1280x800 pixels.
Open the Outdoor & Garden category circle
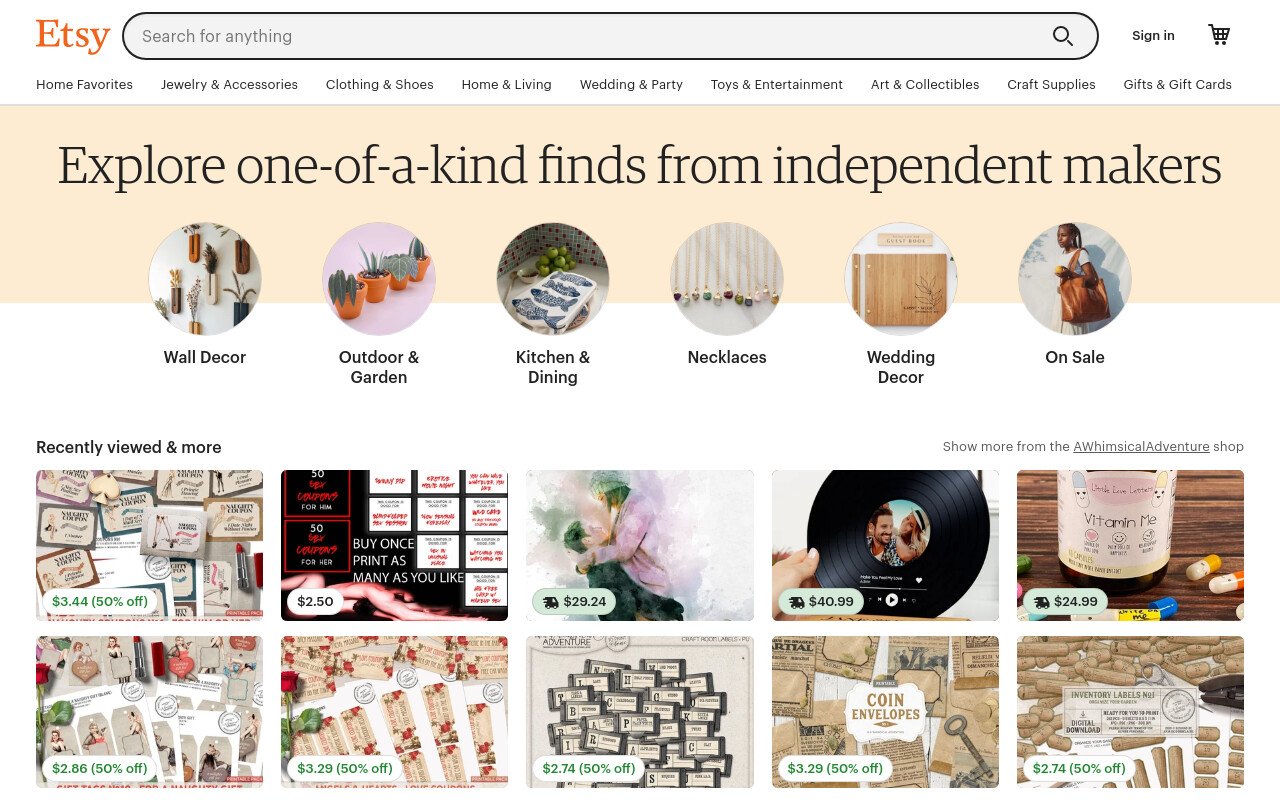click(x=379, y=279)
